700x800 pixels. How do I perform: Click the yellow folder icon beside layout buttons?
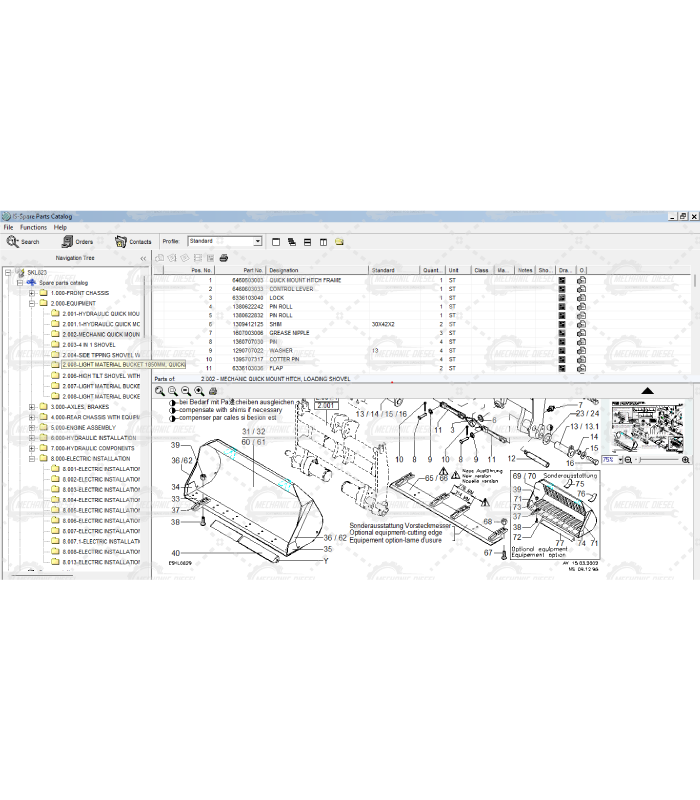(340, 241)
